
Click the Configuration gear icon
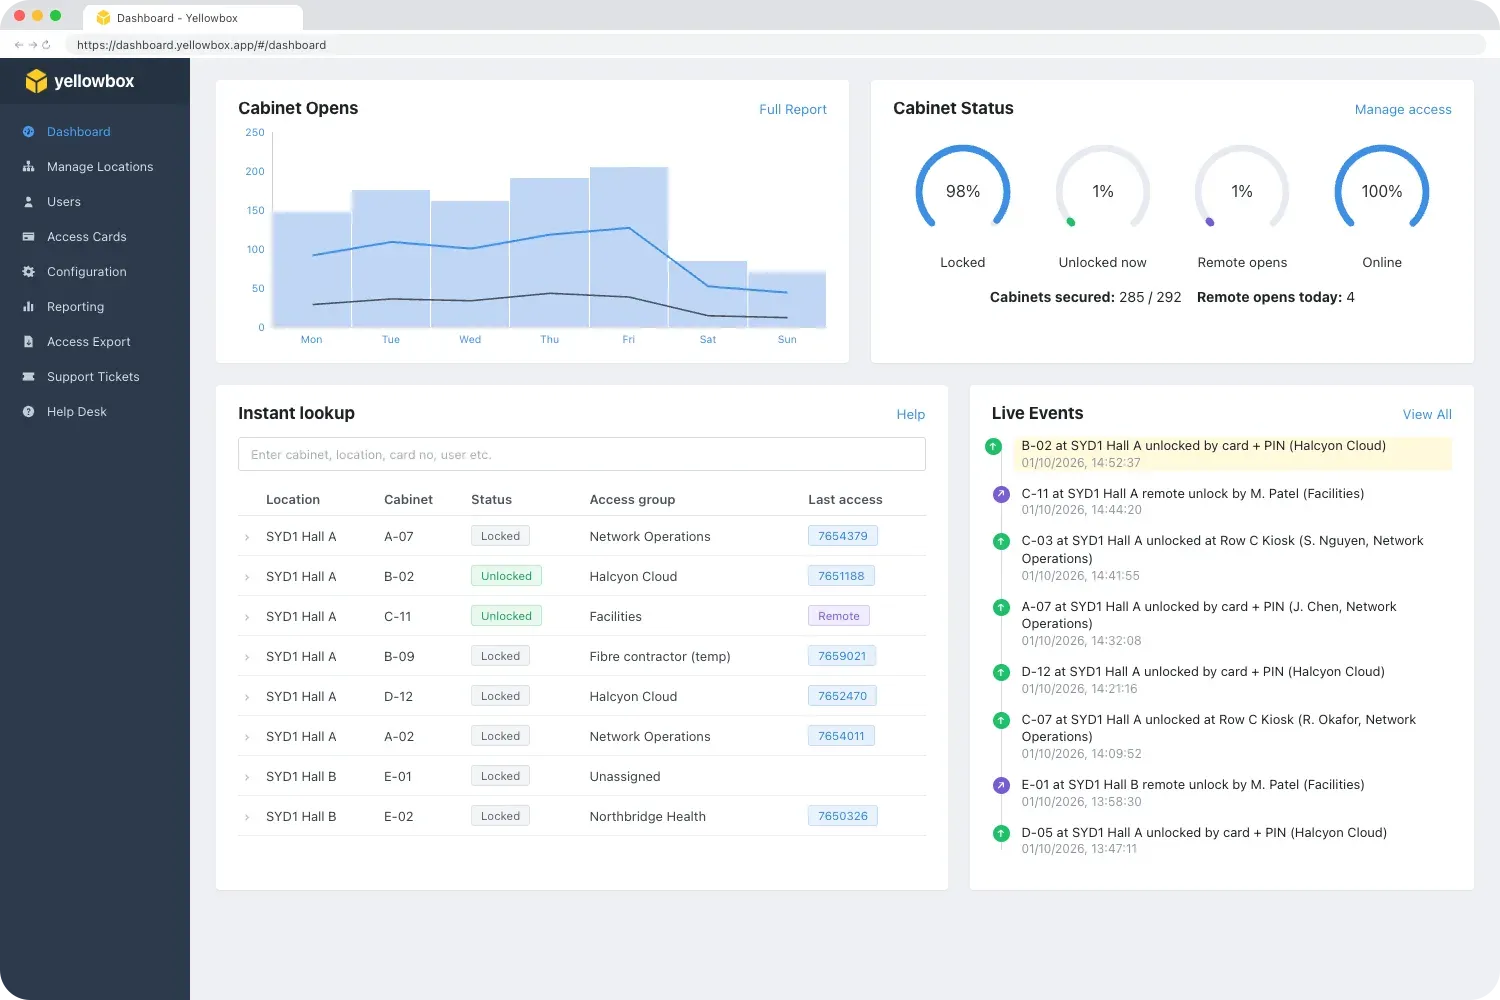coord(28,272)
